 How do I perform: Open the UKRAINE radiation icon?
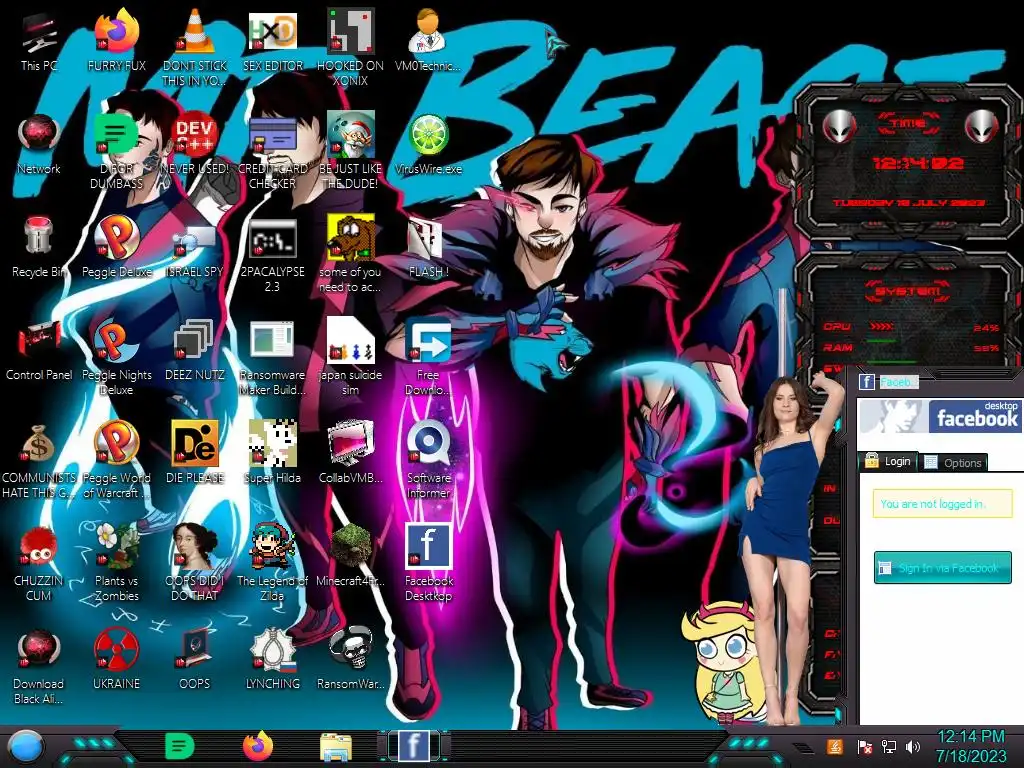click(116, 649)
